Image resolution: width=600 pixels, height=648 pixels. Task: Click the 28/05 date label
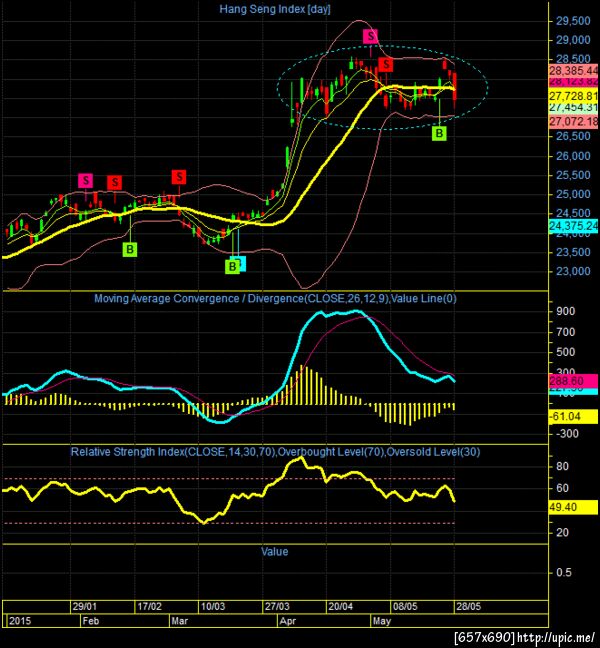click(x=469, y=607)
